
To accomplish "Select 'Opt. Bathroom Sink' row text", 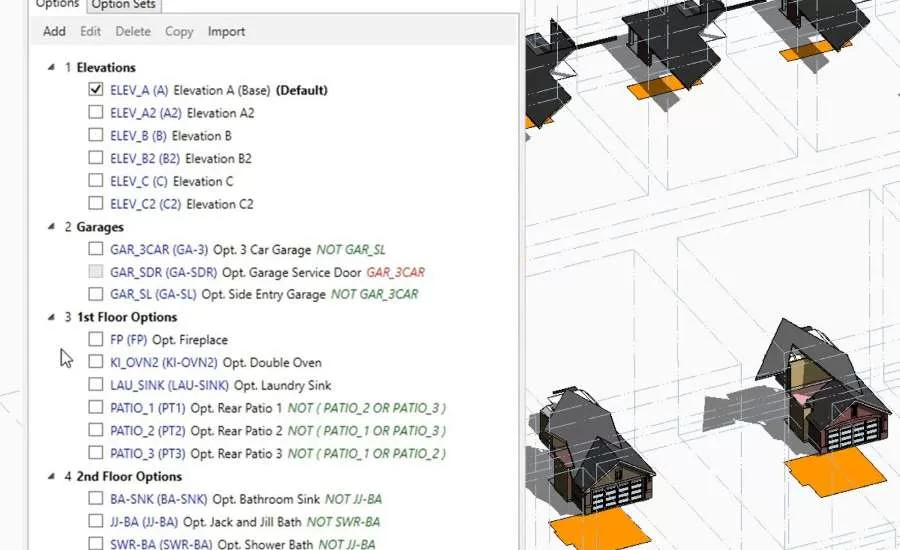I will [266, 499].
